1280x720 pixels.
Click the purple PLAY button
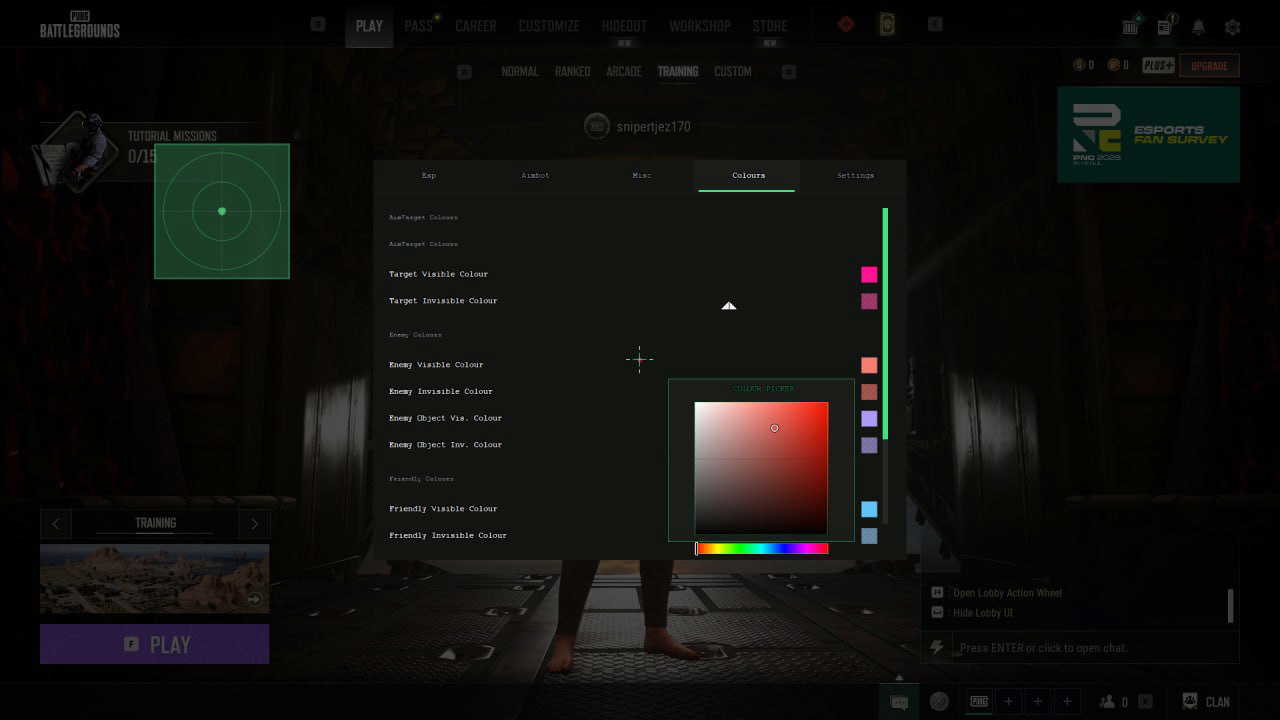pos(155,644)
